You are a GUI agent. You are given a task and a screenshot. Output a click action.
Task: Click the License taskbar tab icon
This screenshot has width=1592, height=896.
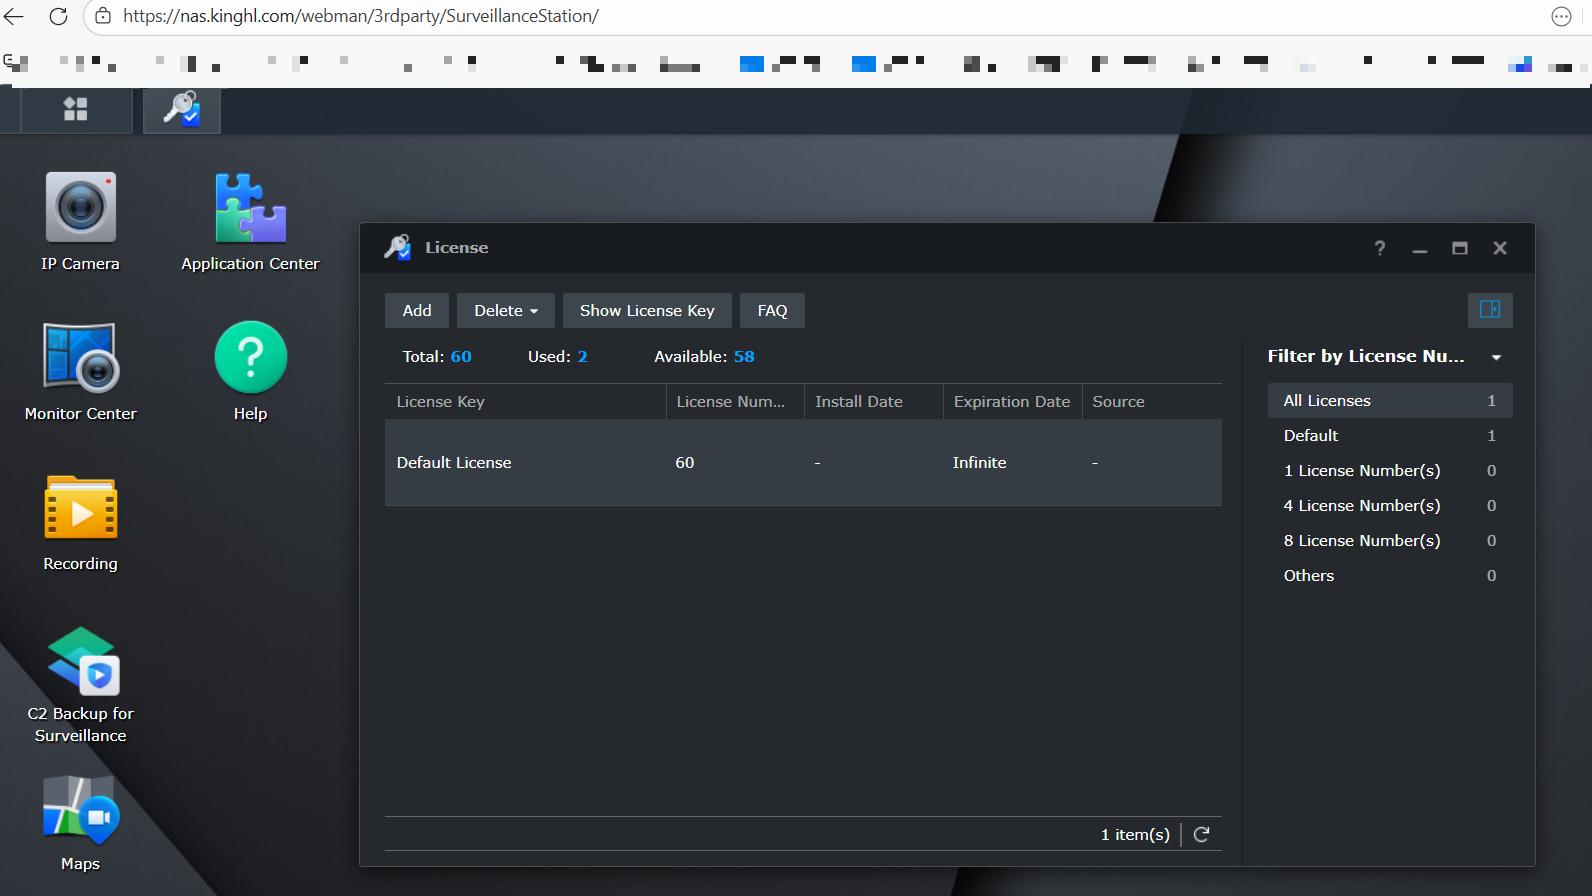pyautogui.click(x=182, y=109)
